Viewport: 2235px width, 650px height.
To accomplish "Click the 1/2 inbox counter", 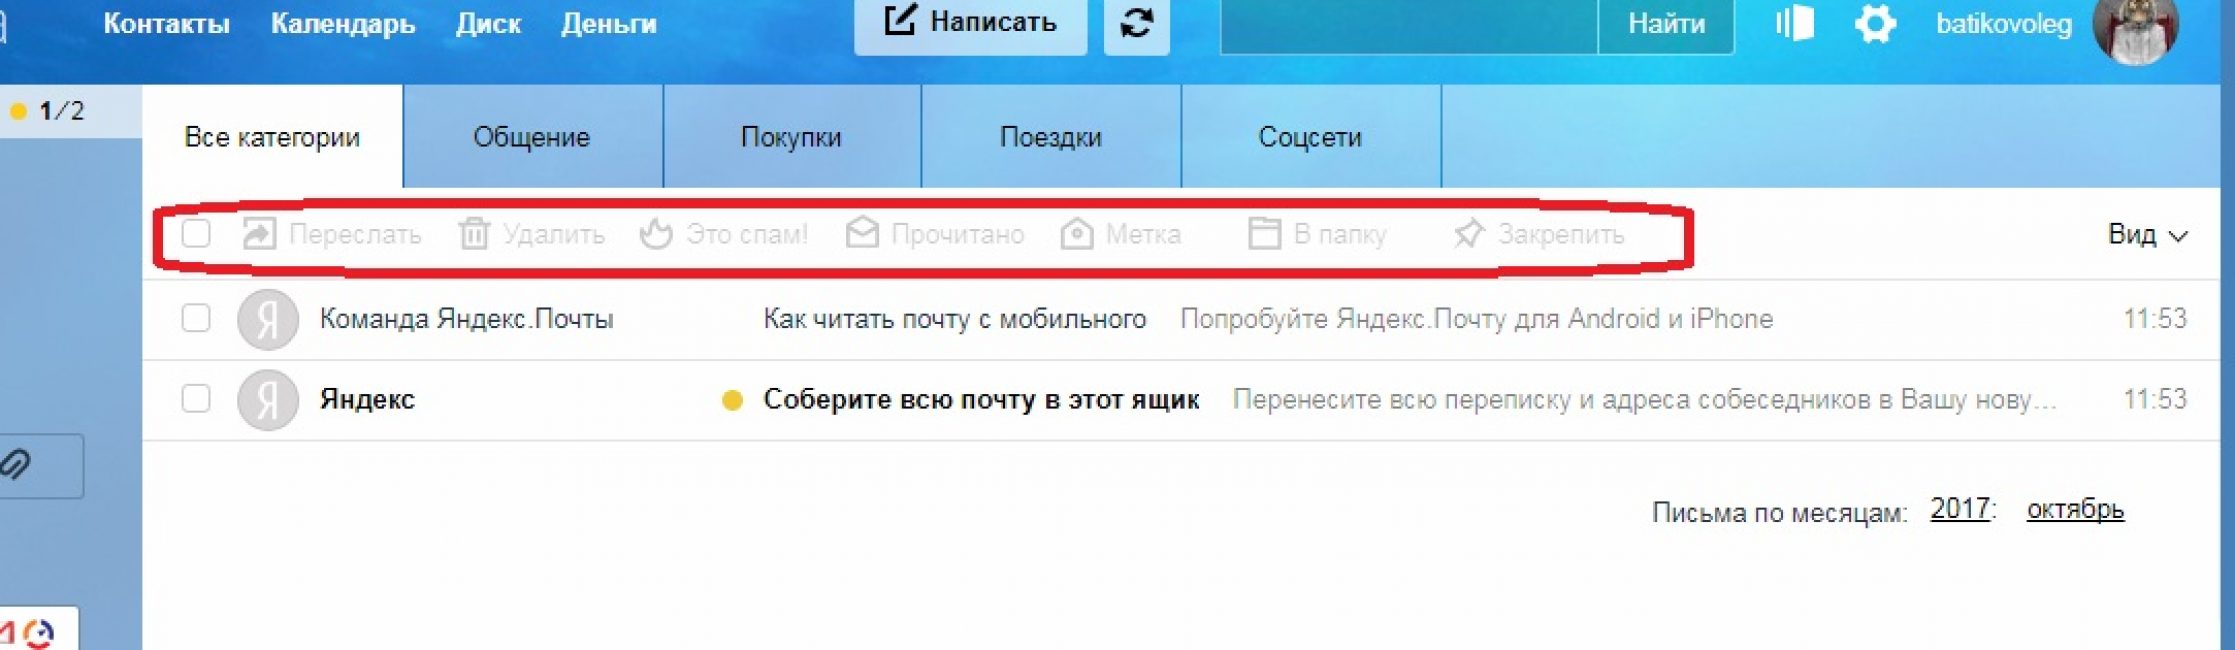I will [x=61, y=111].
